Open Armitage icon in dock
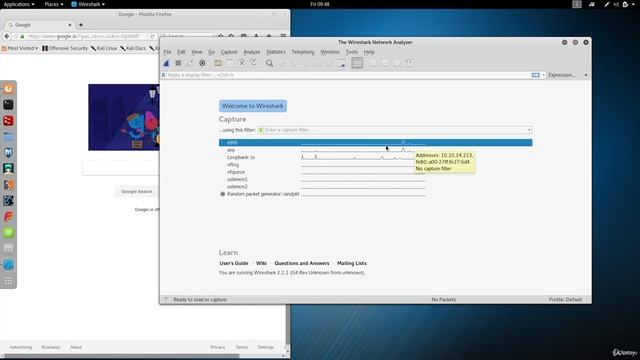This screenshot has height=360, width=640. coord(8,169)
